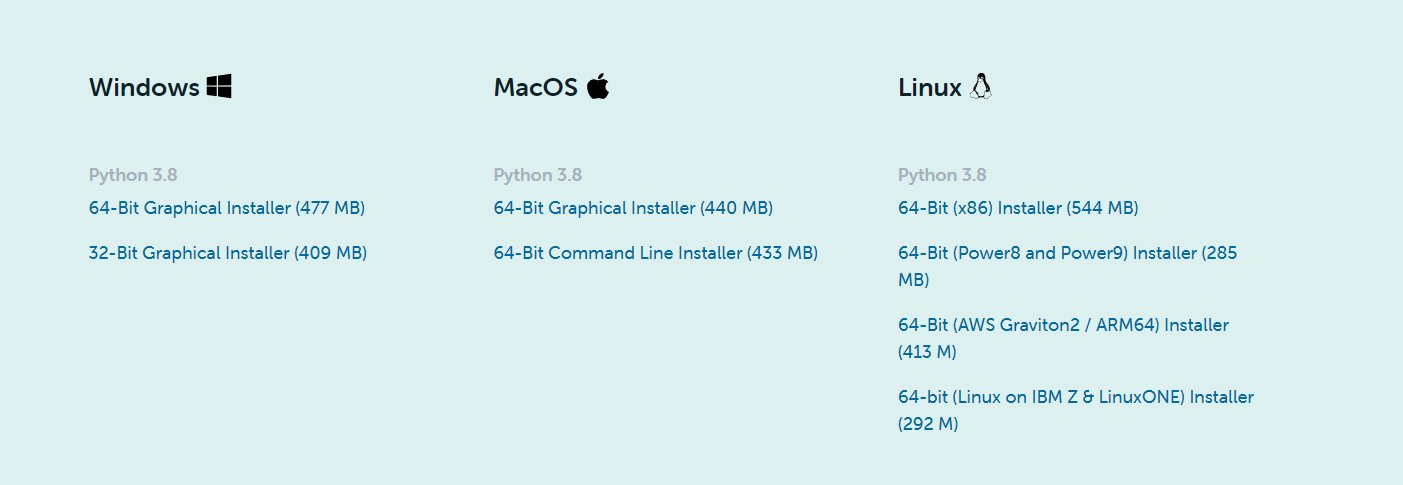Click the Python 3.8 label under Windows
Viewport: 1403px width, 485px height.
(x=133, y=175)
